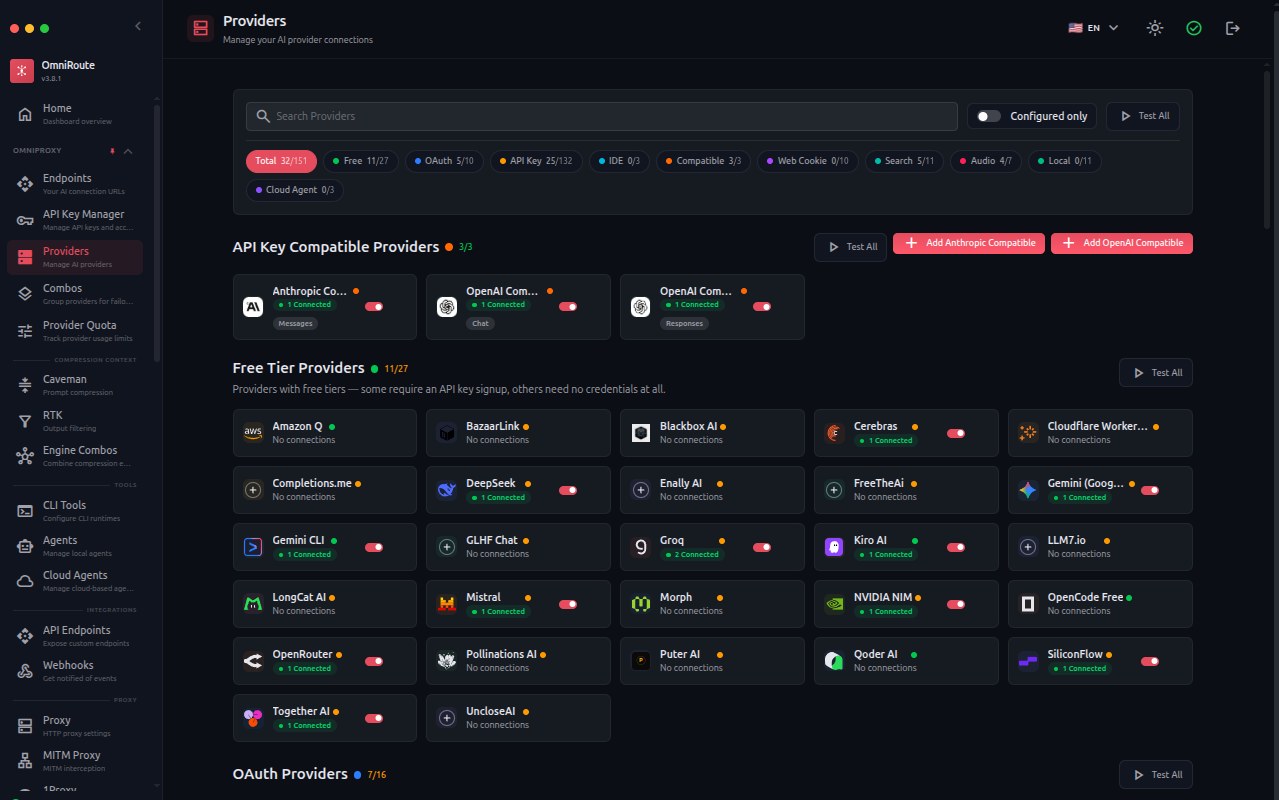Filter by Free 11/27 providers
1279x800 pixels.
362,160
